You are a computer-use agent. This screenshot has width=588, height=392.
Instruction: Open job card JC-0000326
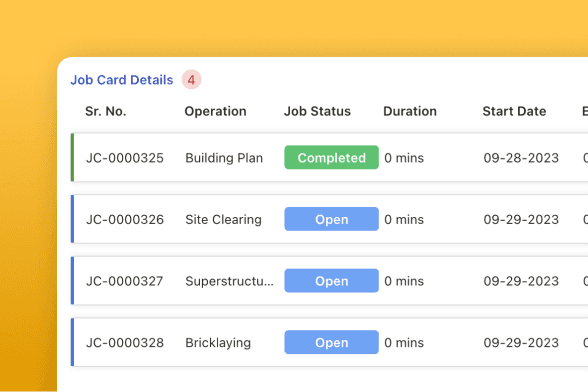(125, 219)
